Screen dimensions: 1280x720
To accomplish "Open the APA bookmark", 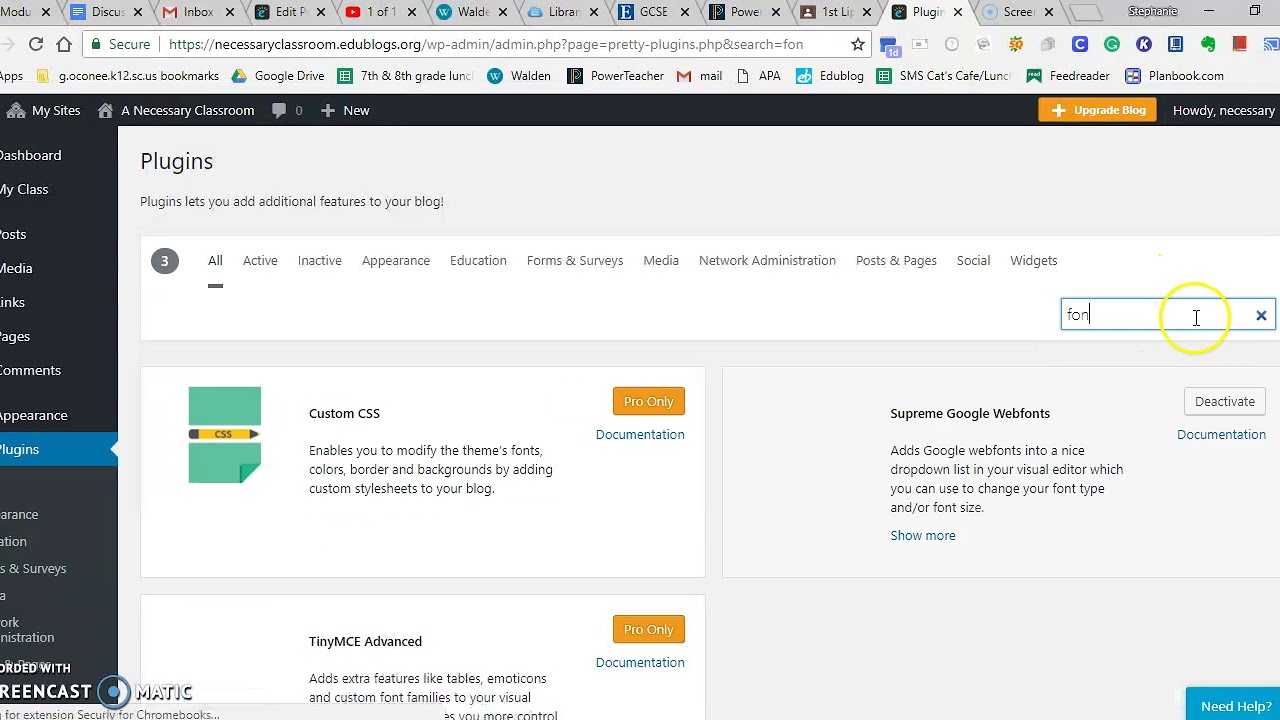I will pyautogui.click(x=758, y=76).
